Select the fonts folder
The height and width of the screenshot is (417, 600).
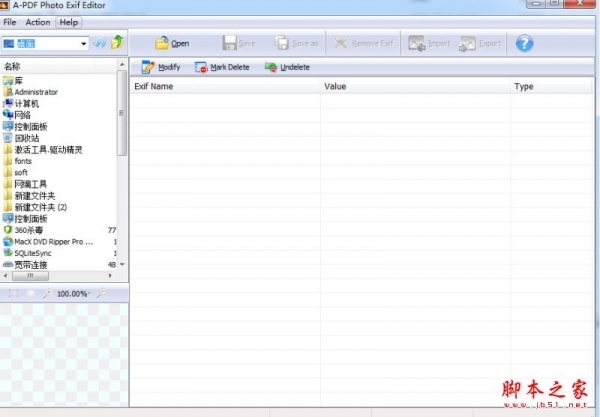pyautogui.click(x=23, y=161)
